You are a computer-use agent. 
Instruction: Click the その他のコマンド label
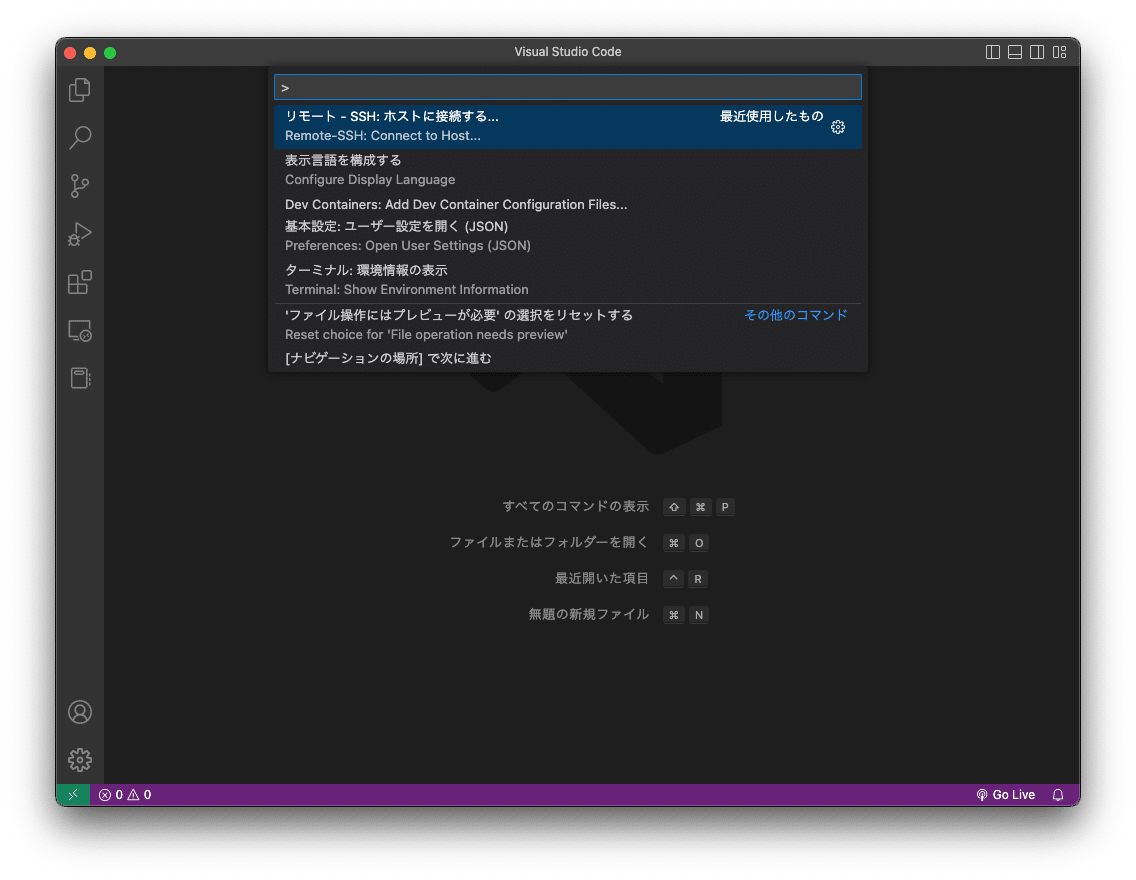(795, 315)
